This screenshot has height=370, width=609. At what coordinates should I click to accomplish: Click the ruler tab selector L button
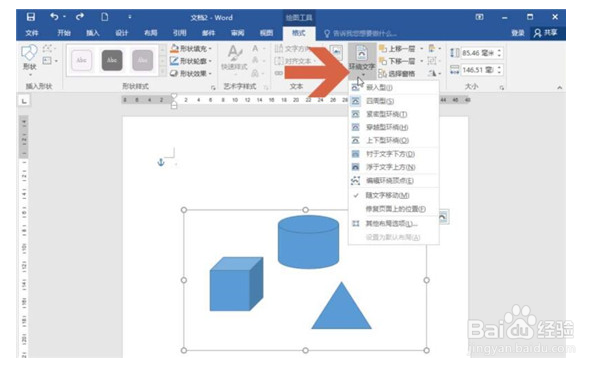pos(24,101)
